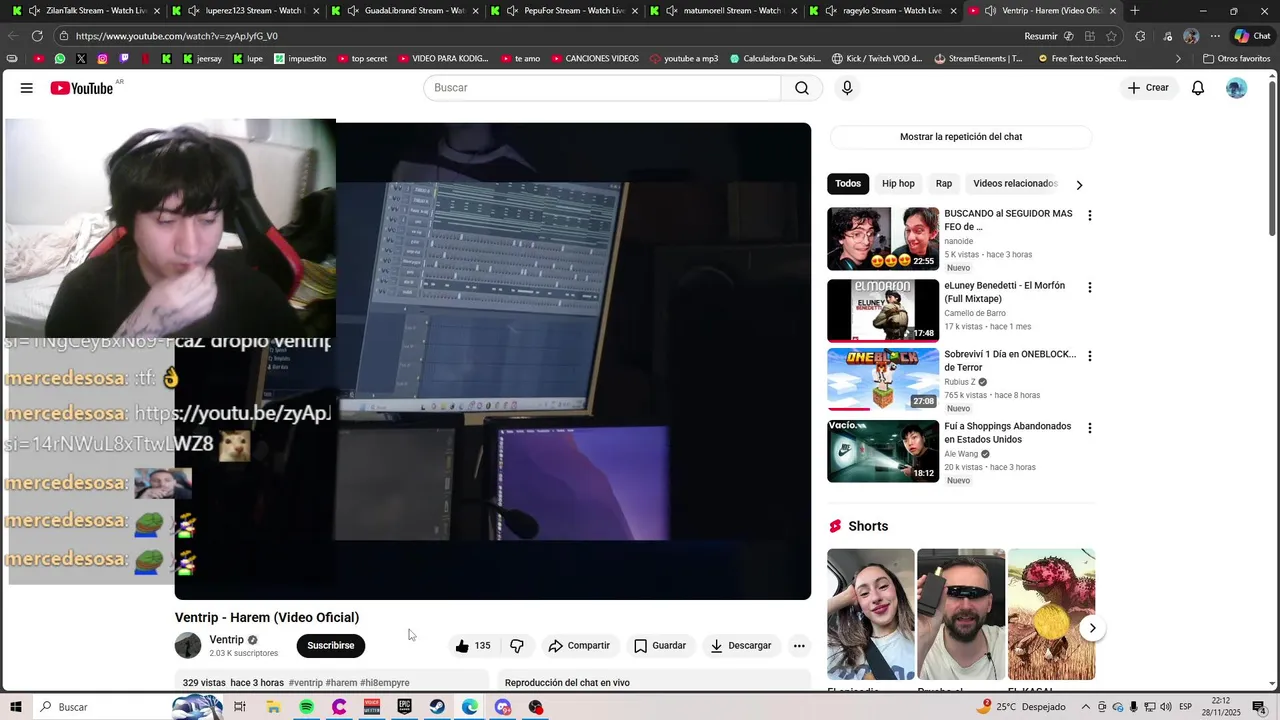Open the YouTube hamburger guide menu
The width and height of the screenshot is (1280, 720).
click(27, 88)
